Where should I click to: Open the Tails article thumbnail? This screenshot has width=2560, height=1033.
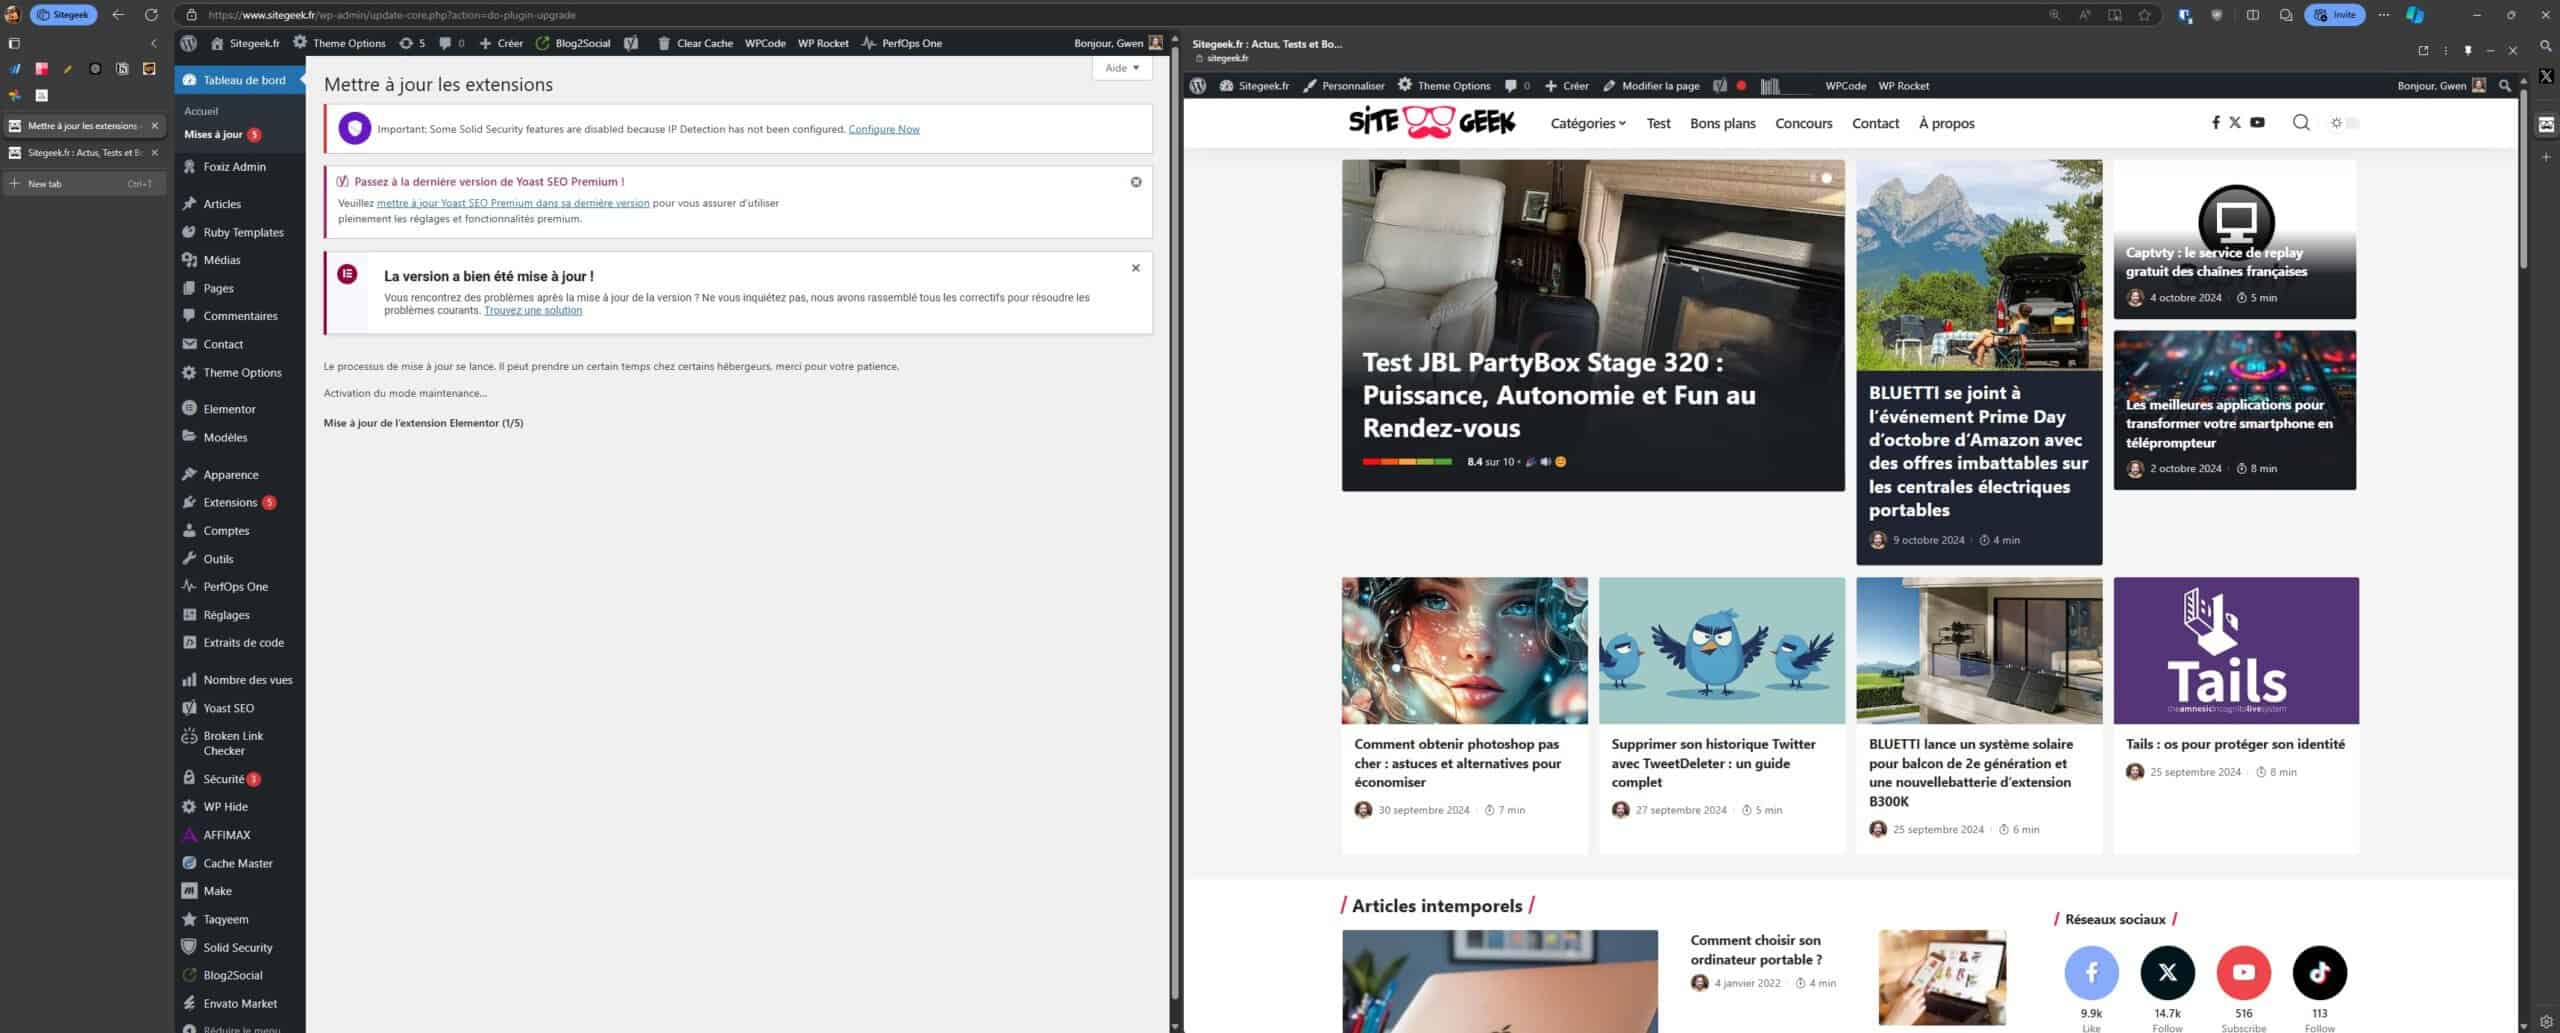coord(2236,650)
